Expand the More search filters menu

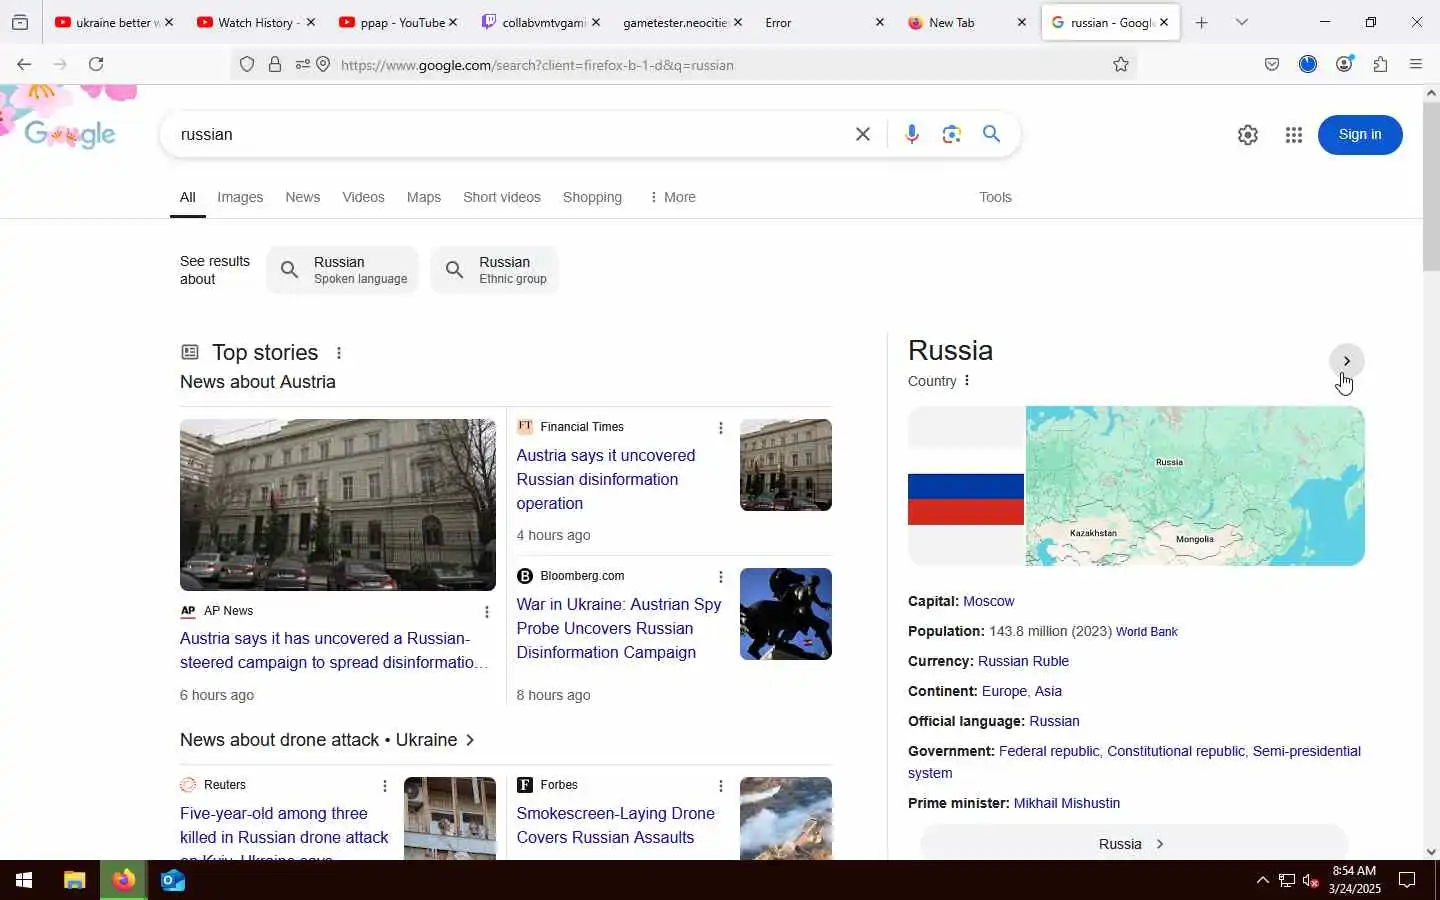(672, 197)
